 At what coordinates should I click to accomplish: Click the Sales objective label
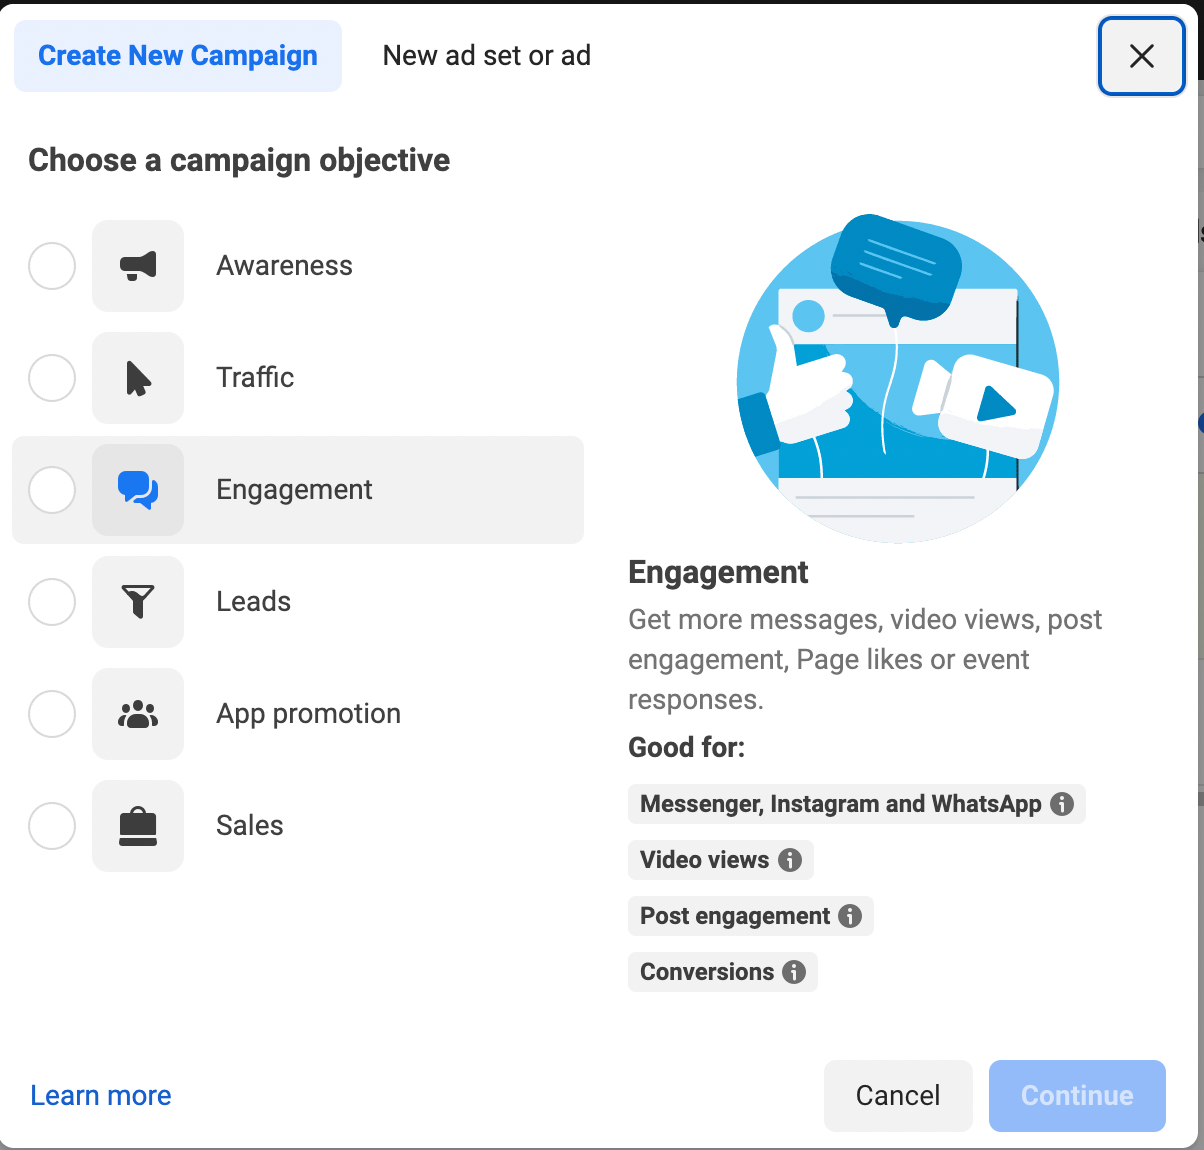point(250,826)
